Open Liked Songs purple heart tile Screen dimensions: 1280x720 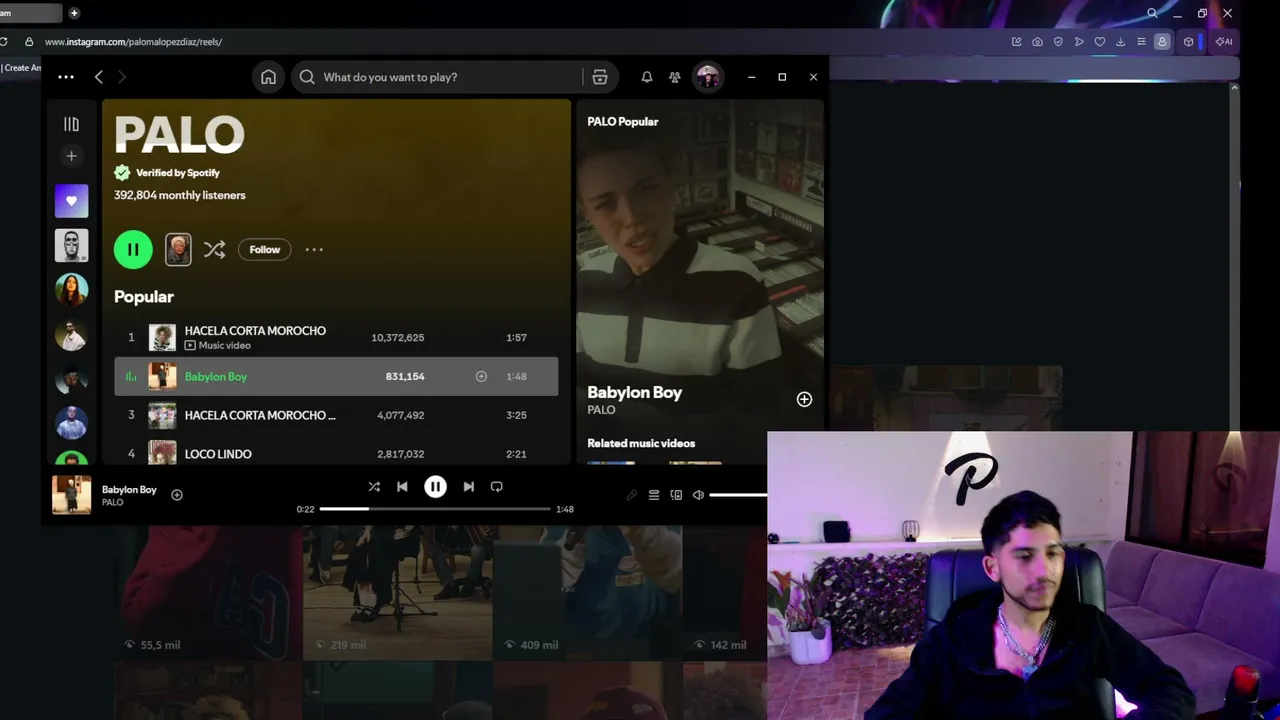coord(71,201)
